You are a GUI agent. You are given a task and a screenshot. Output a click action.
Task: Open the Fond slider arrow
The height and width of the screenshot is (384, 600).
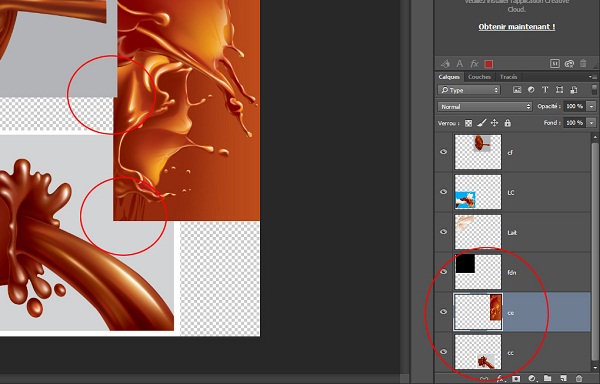(592, 123)
